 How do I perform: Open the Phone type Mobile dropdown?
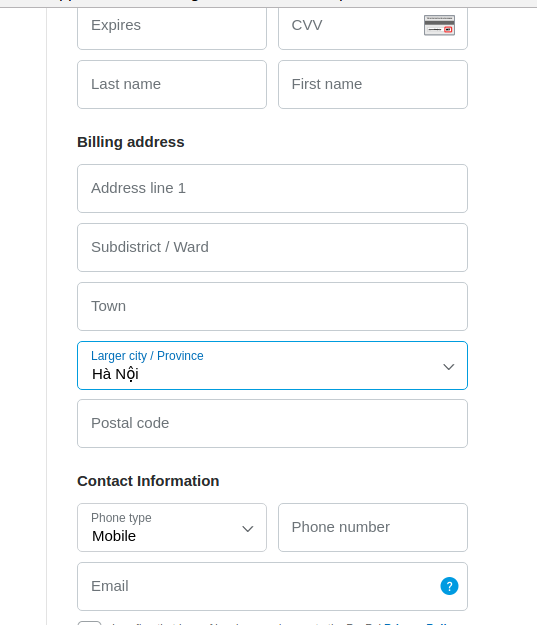coord(172,527)
